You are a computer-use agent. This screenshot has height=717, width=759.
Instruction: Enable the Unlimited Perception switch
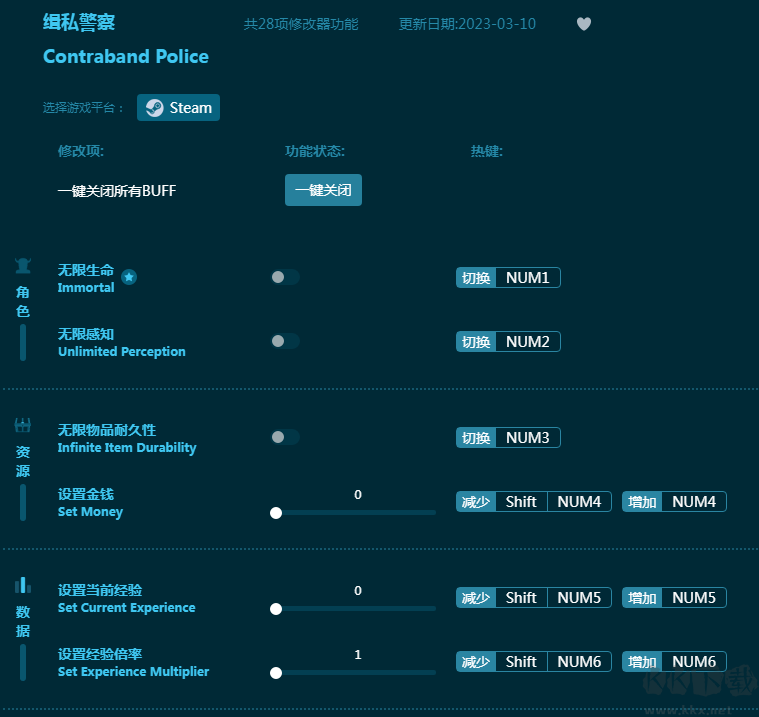pos(285,341)
